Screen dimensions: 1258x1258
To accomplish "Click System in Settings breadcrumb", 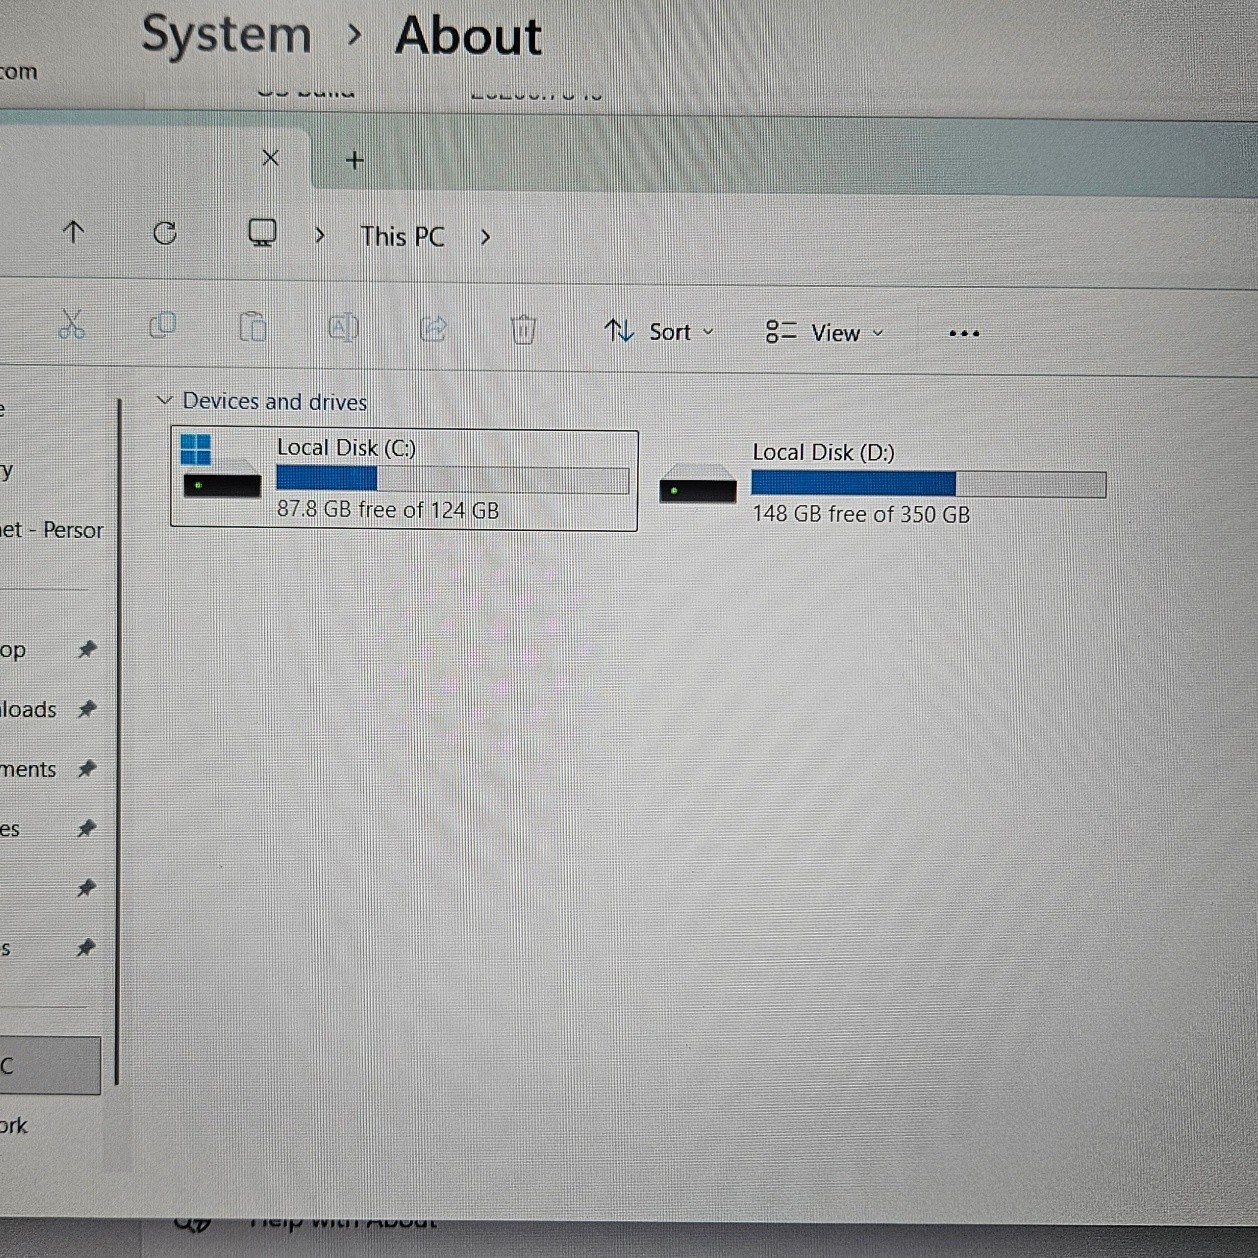I will point(226,35).
